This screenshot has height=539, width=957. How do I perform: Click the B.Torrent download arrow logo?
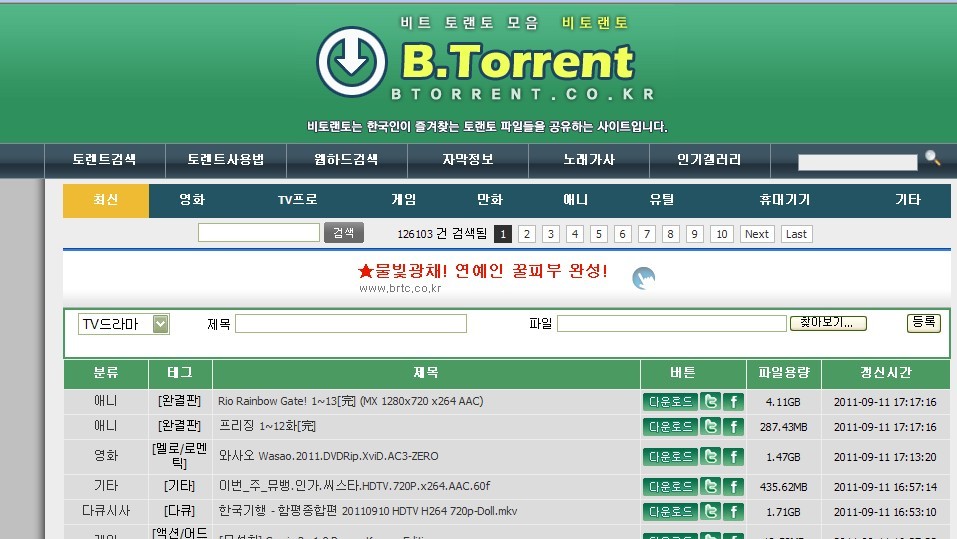point(352,62)
